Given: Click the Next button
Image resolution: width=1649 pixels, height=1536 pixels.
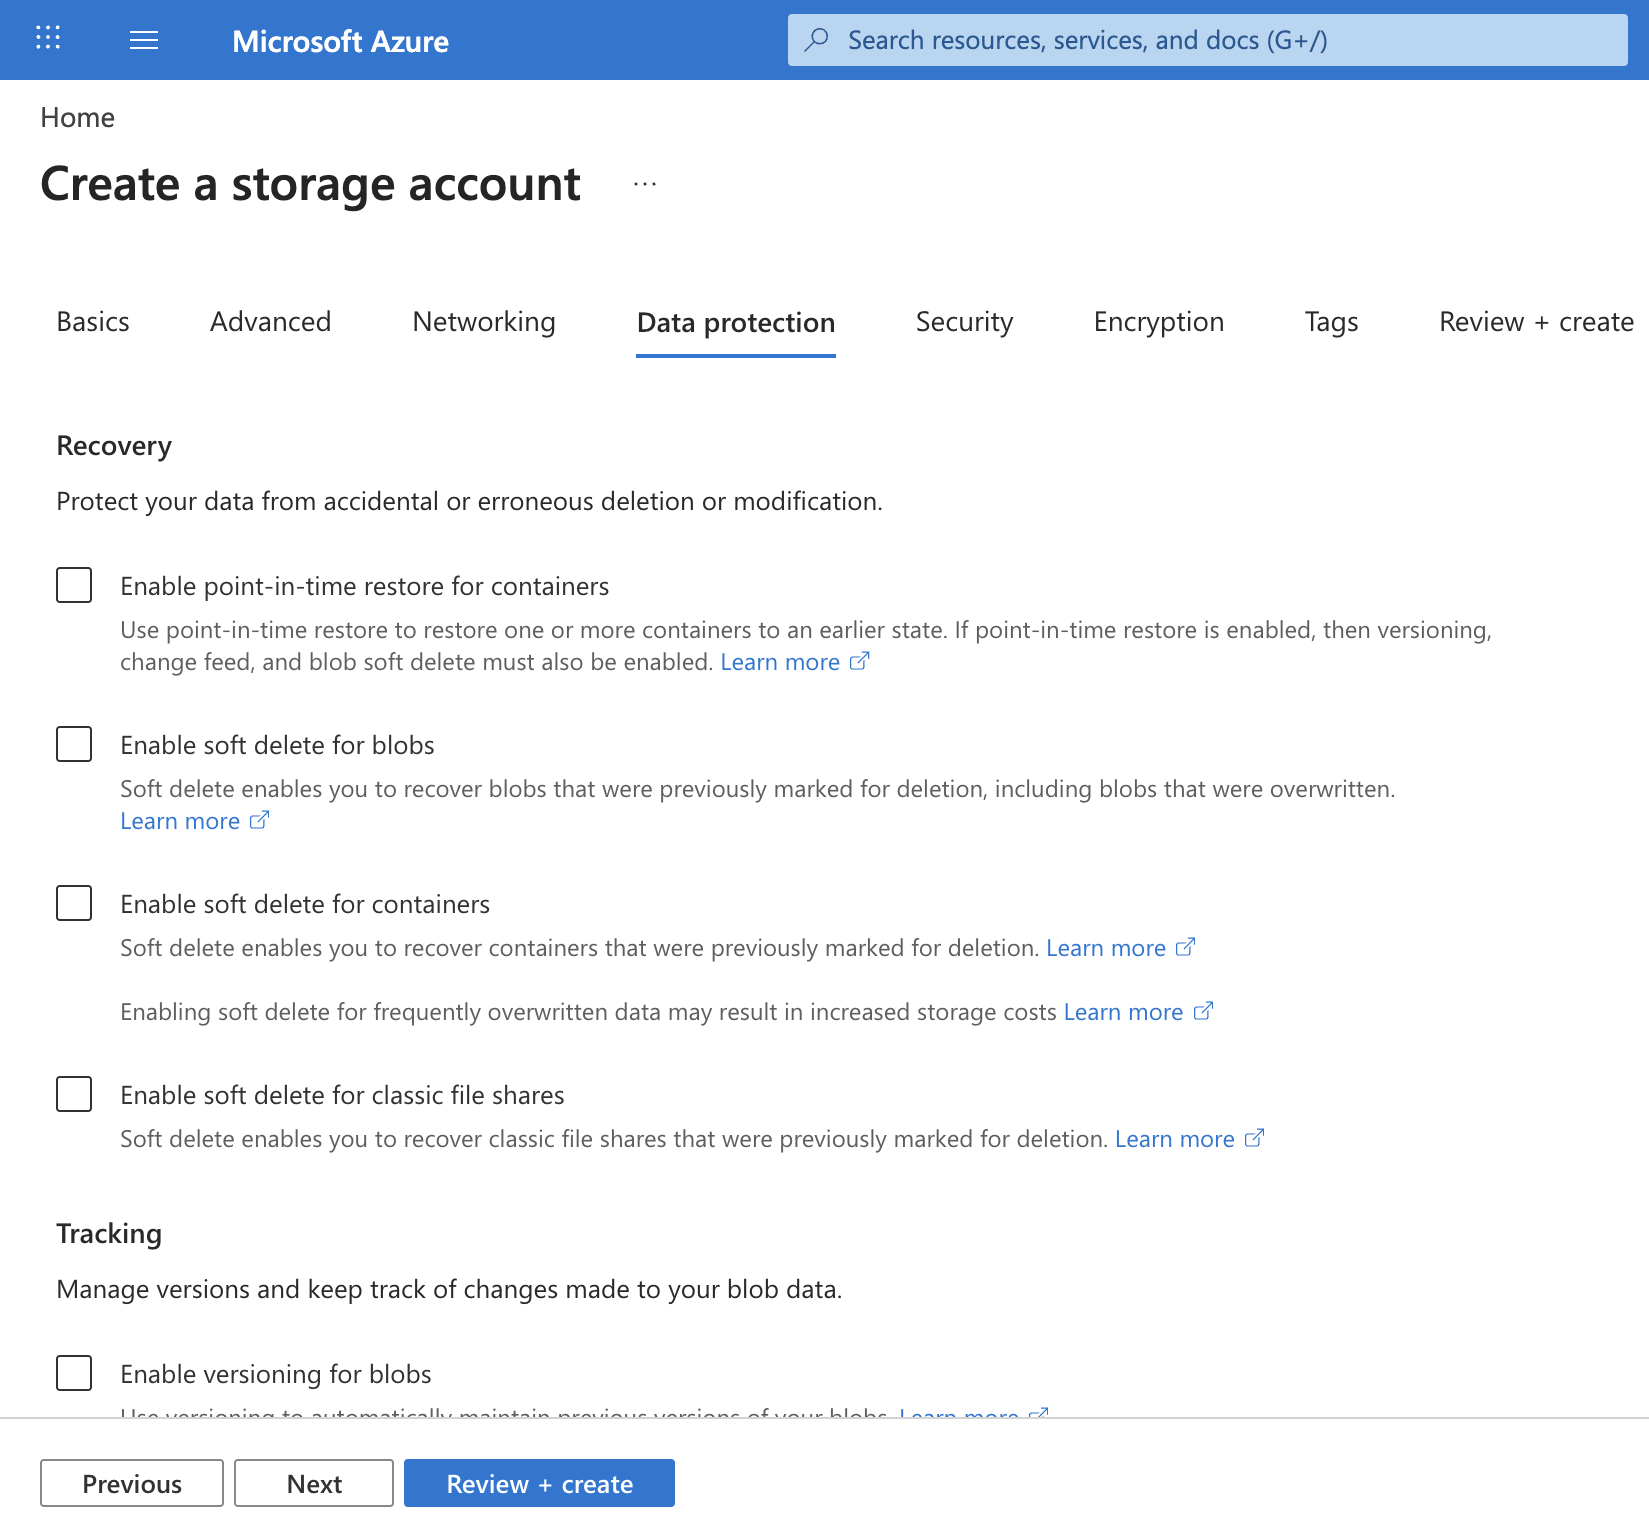Looking at the screenshot, I should coord(314,1483).
